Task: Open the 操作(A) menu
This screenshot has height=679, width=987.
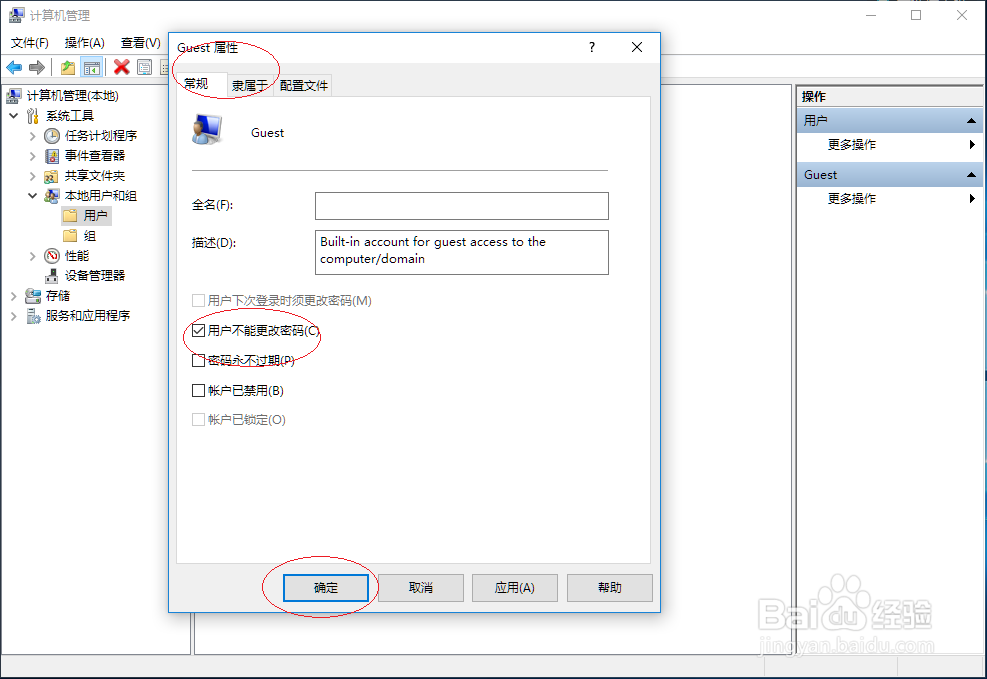Action: click(84, 43)
